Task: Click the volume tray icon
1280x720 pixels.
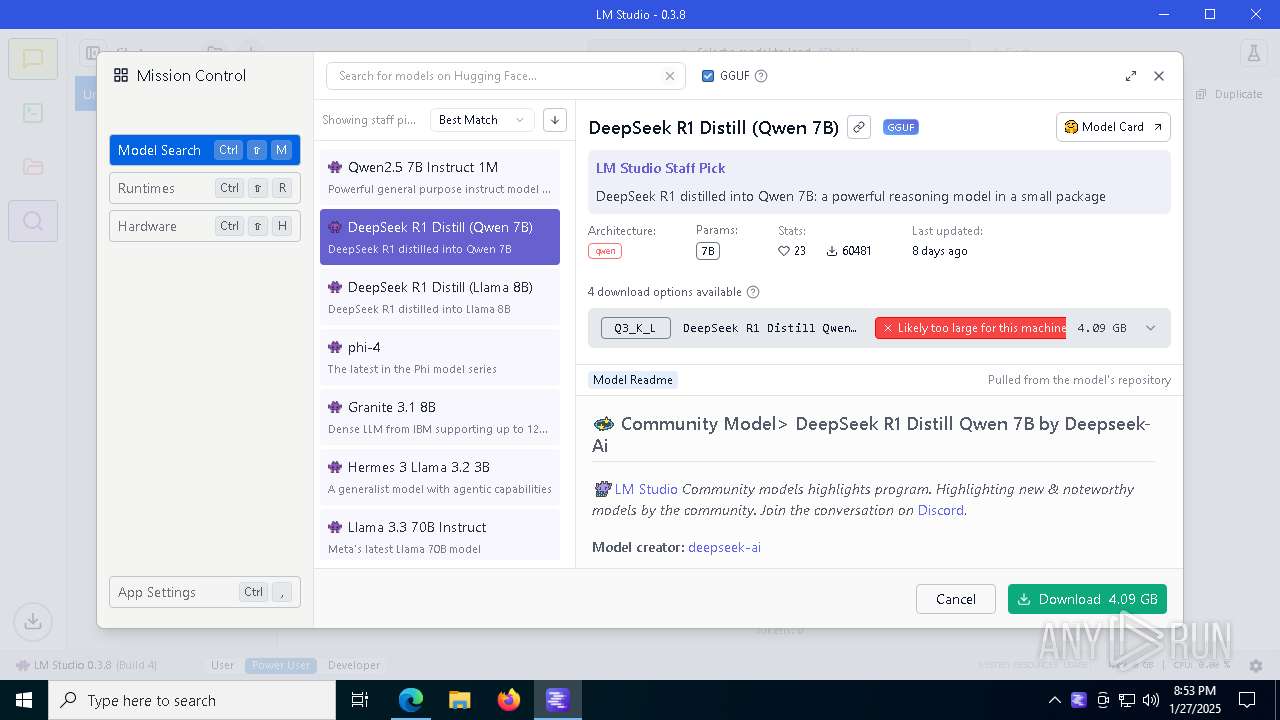Action: tap(1151, 700)
